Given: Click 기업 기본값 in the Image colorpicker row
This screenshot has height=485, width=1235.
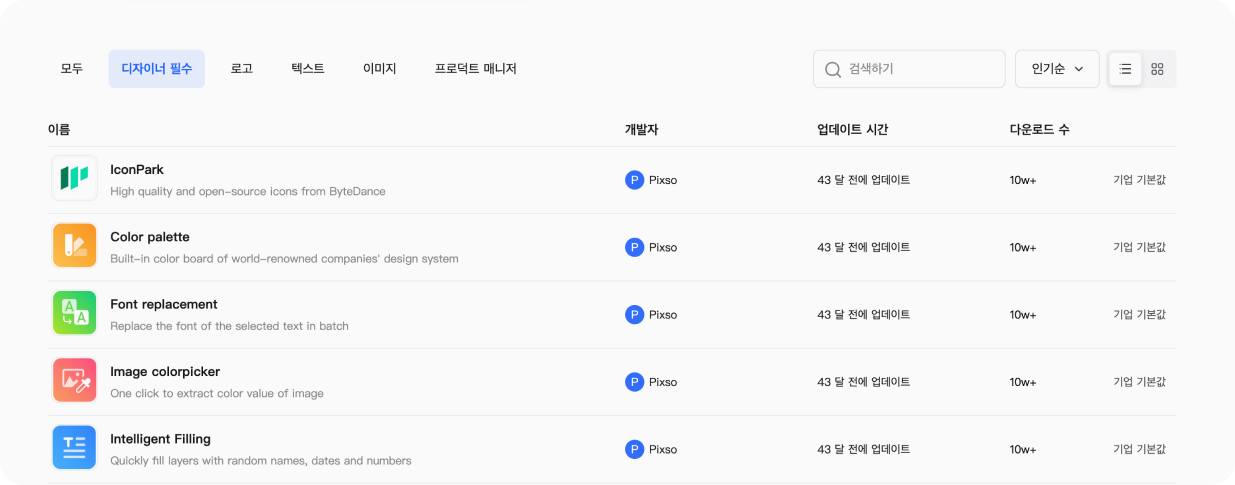Looking at the screenshot, I should (1139, 382).
